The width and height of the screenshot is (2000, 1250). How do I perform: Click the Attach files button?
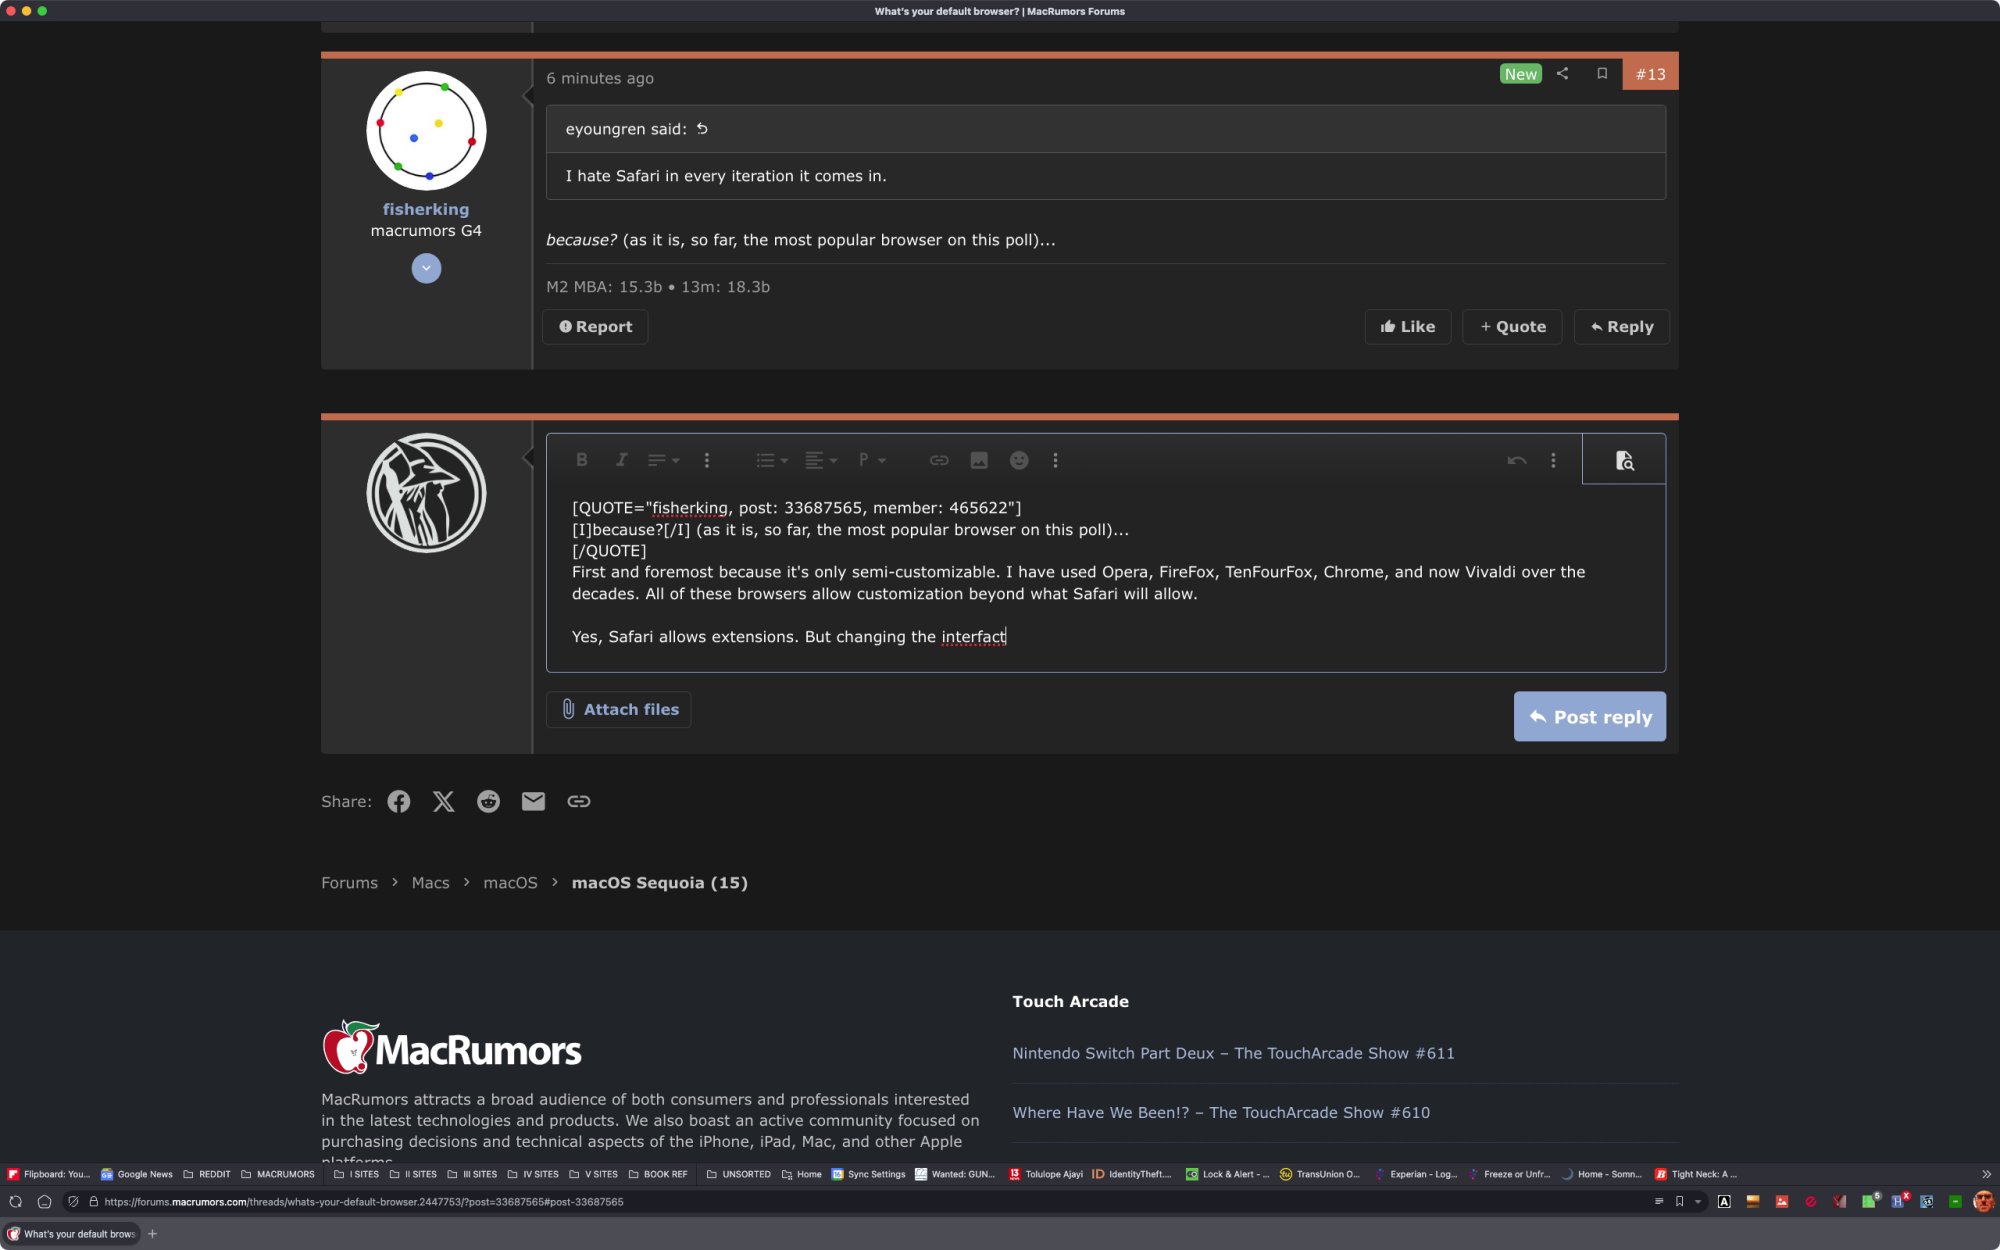tap(619, 709)
